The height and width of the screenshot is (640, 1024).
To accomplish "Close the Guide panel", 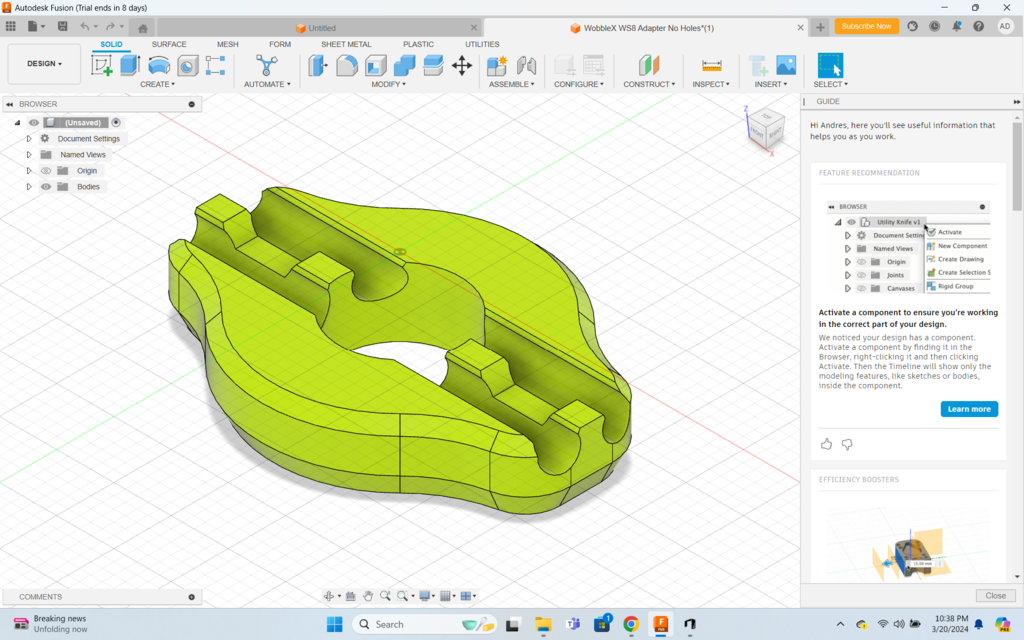I will [995, 595].
